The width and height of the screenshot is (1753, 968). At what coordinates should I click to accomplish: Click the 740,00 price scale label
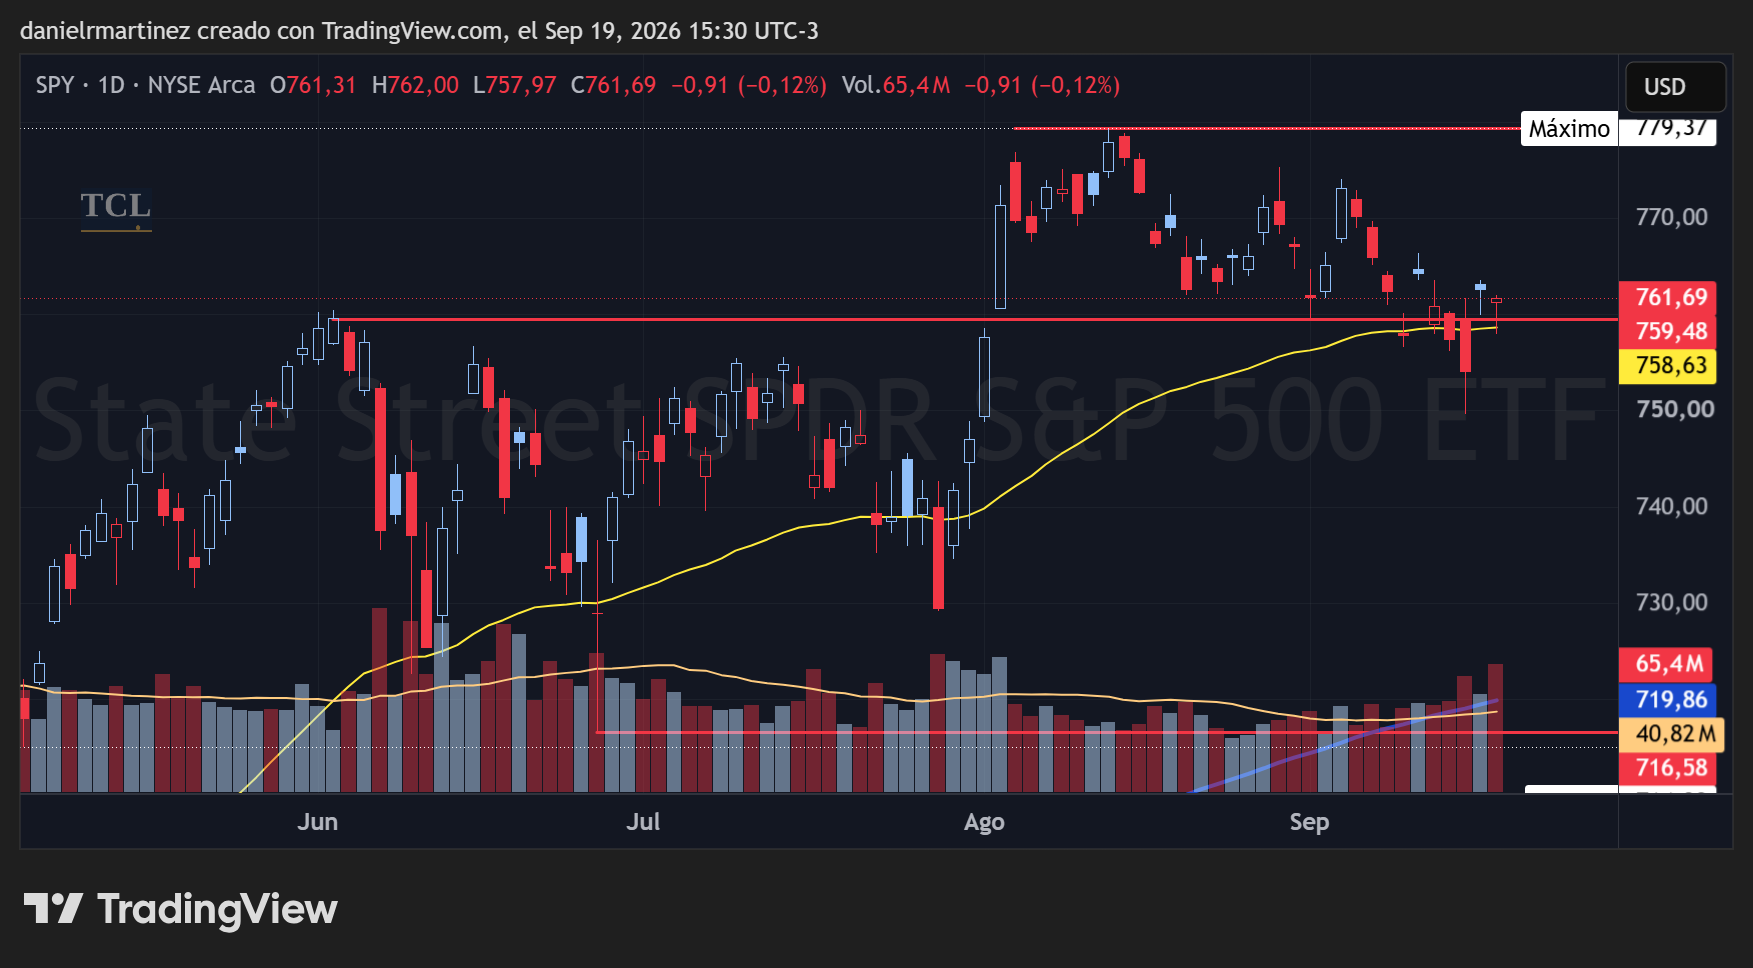1671,506
